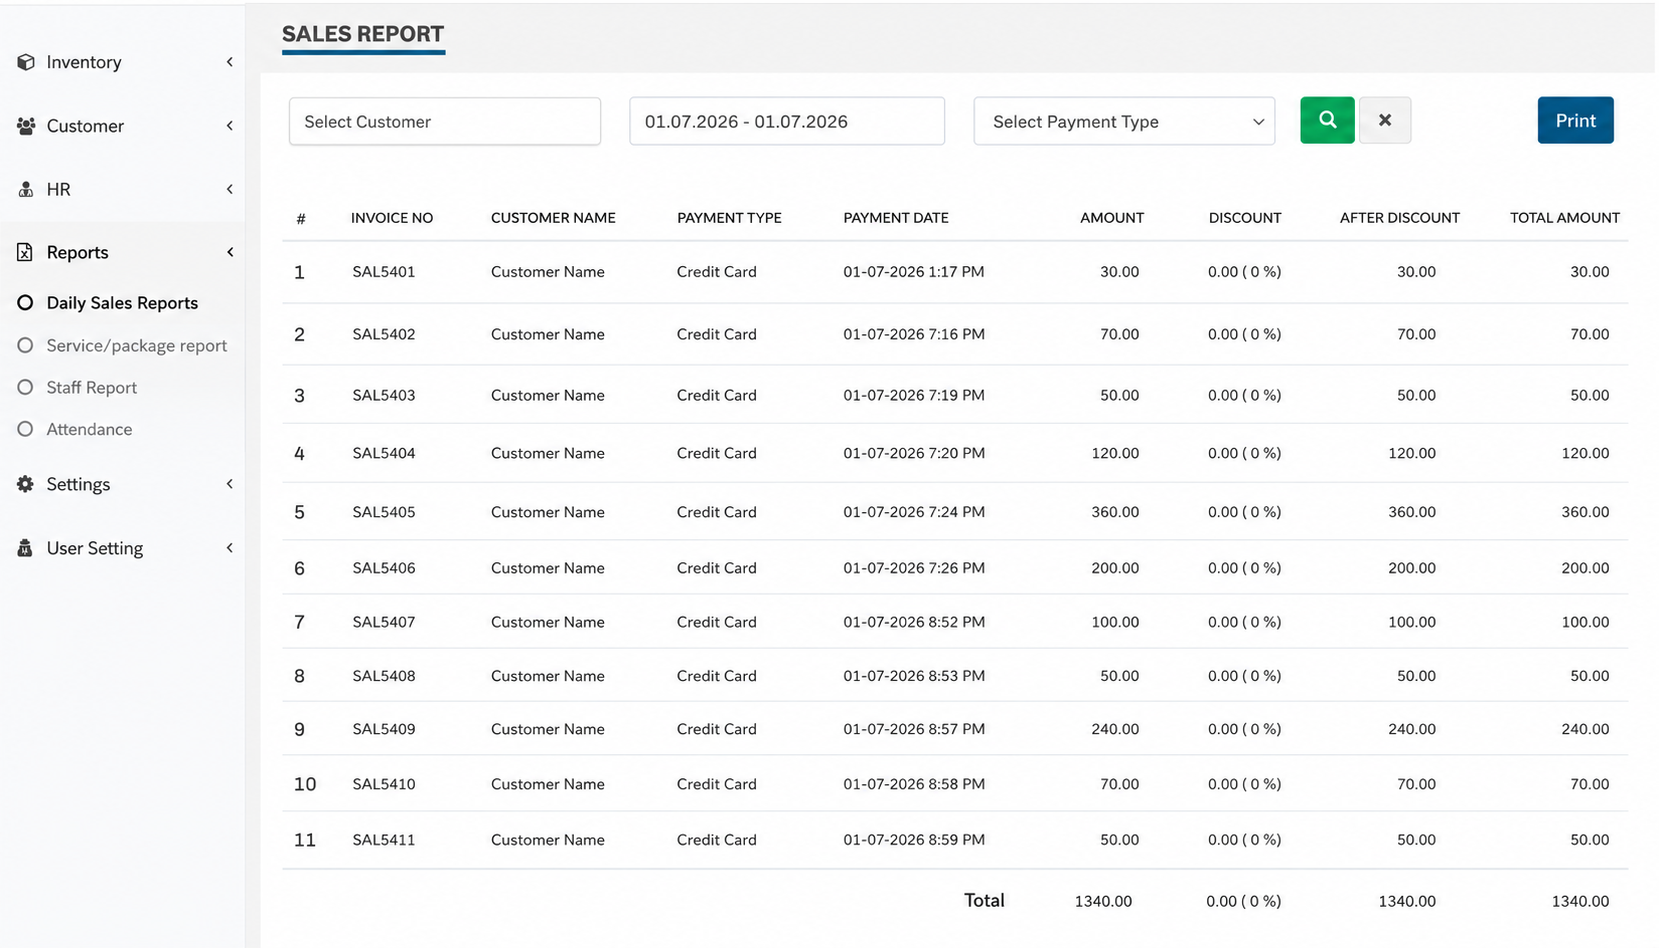
Task: Click invoice number SAL5403
Action: click(384, 395)
